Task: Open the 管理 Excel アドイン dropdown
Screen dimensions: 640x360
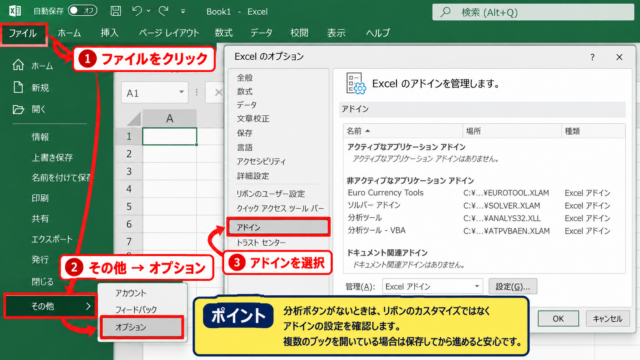Action: point(432,287)
